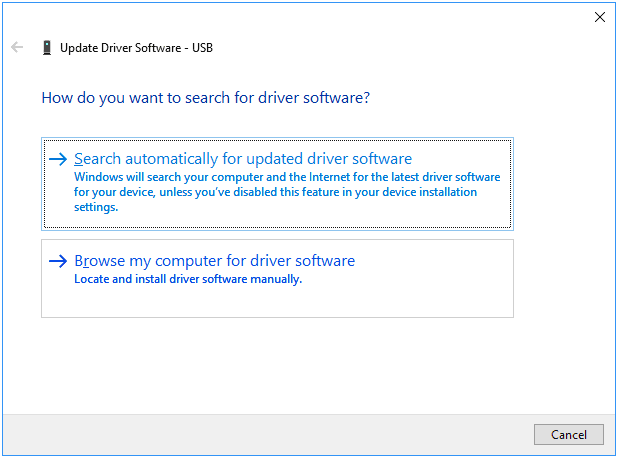Go back using the left arrow icon
Viewport: 618px width, 458px height.
tap(17, 47)
